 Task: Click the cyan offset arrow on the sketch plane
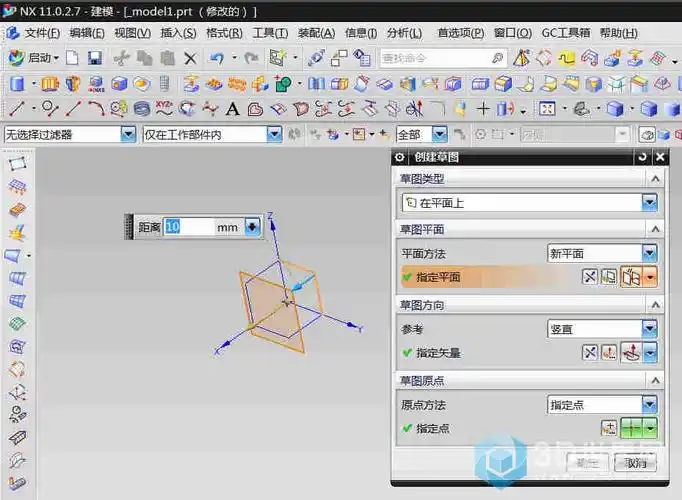tap(302, 282)
